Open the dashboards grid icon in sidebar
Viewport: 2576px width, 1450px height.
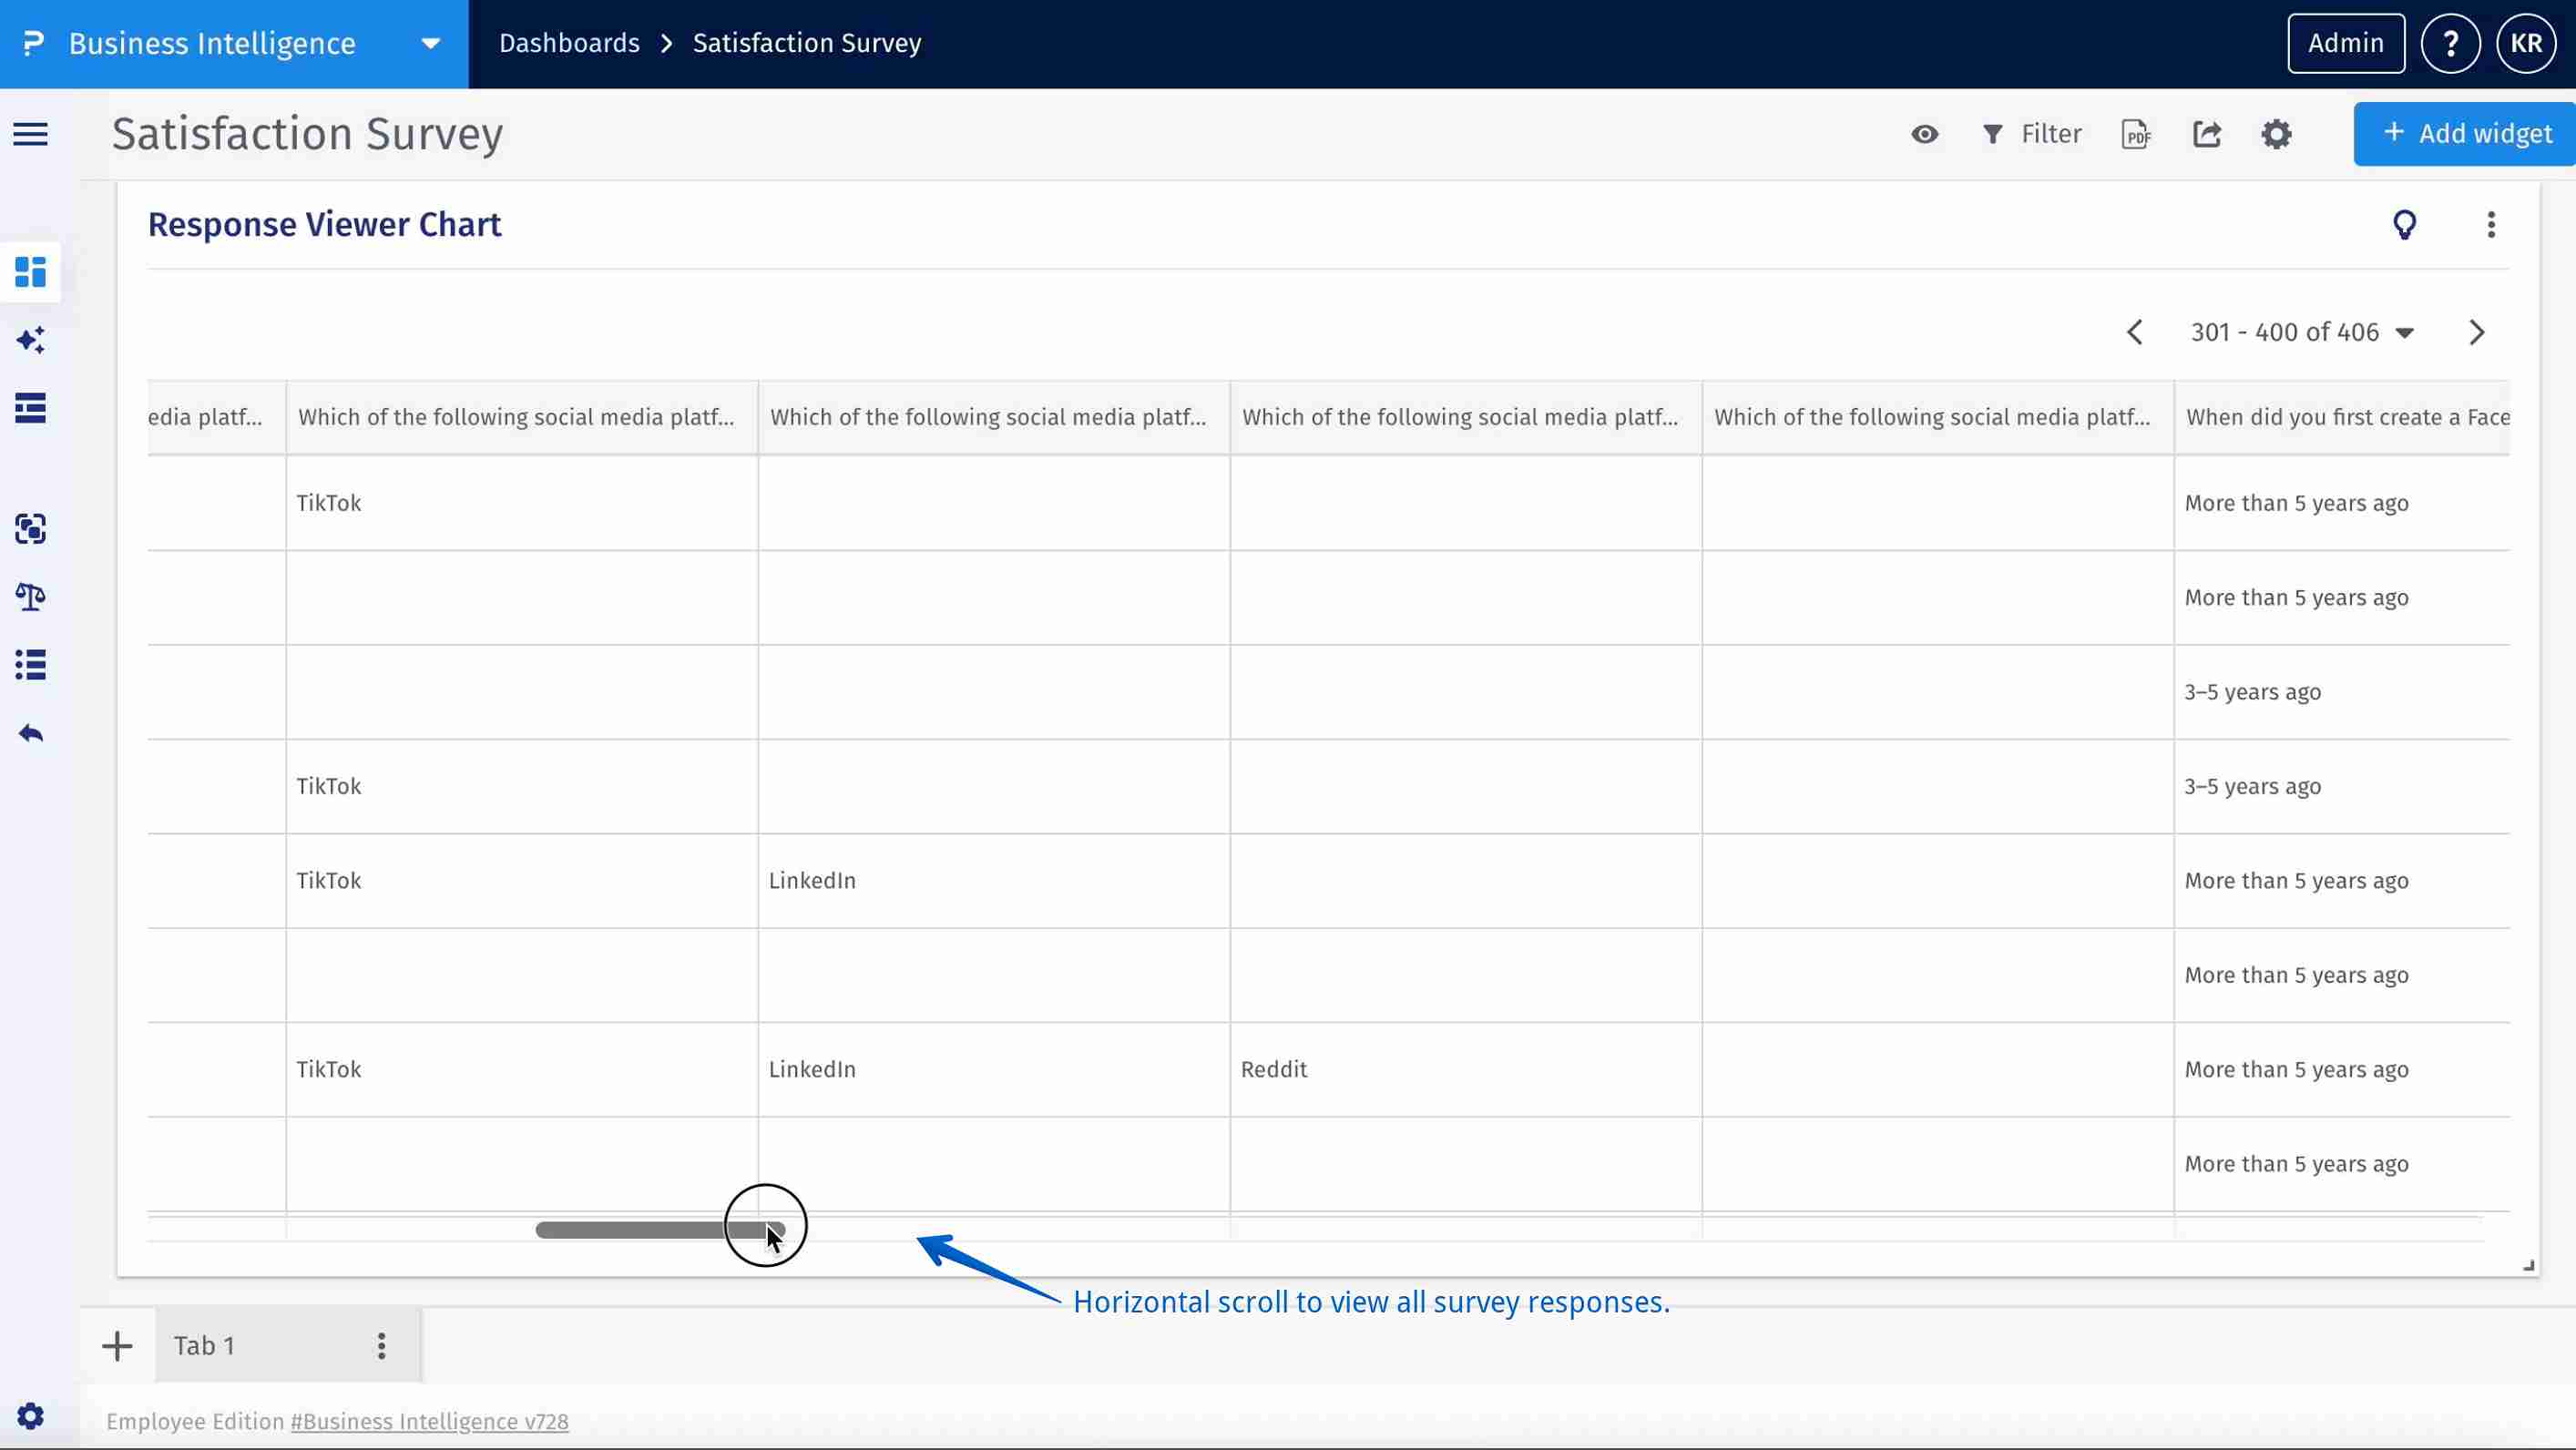coord(30,271)
